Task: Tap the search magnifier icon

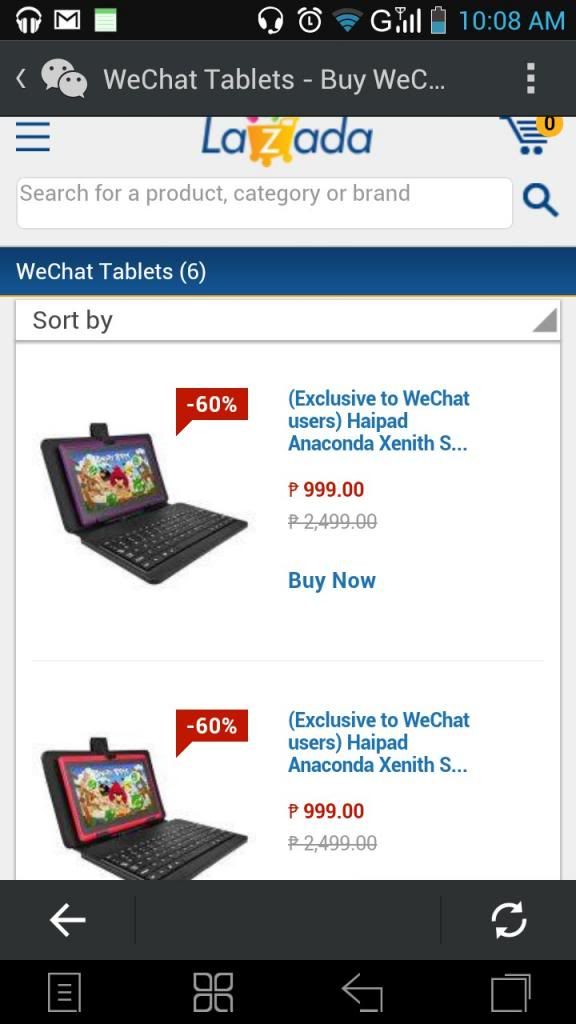Action: [540, 200]
